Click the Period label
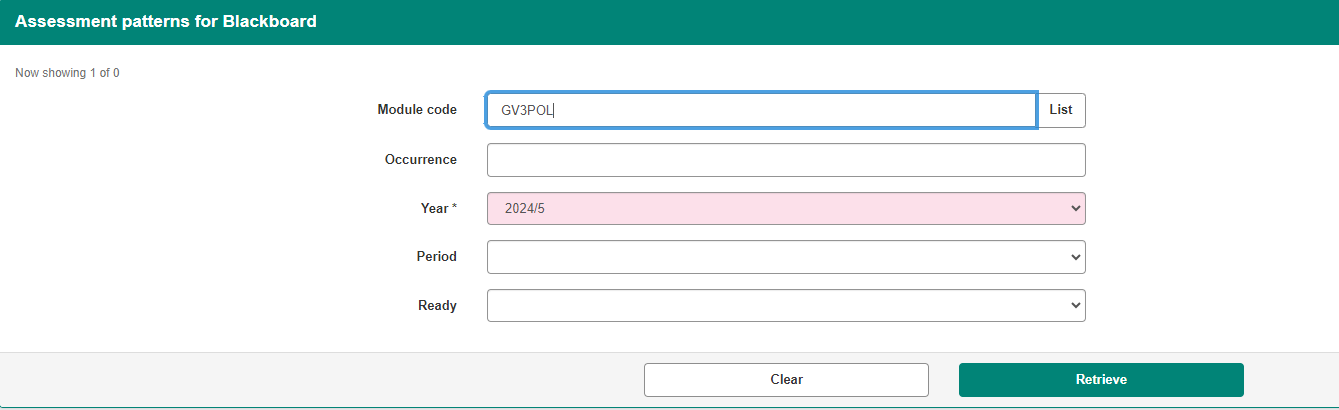 437,257
